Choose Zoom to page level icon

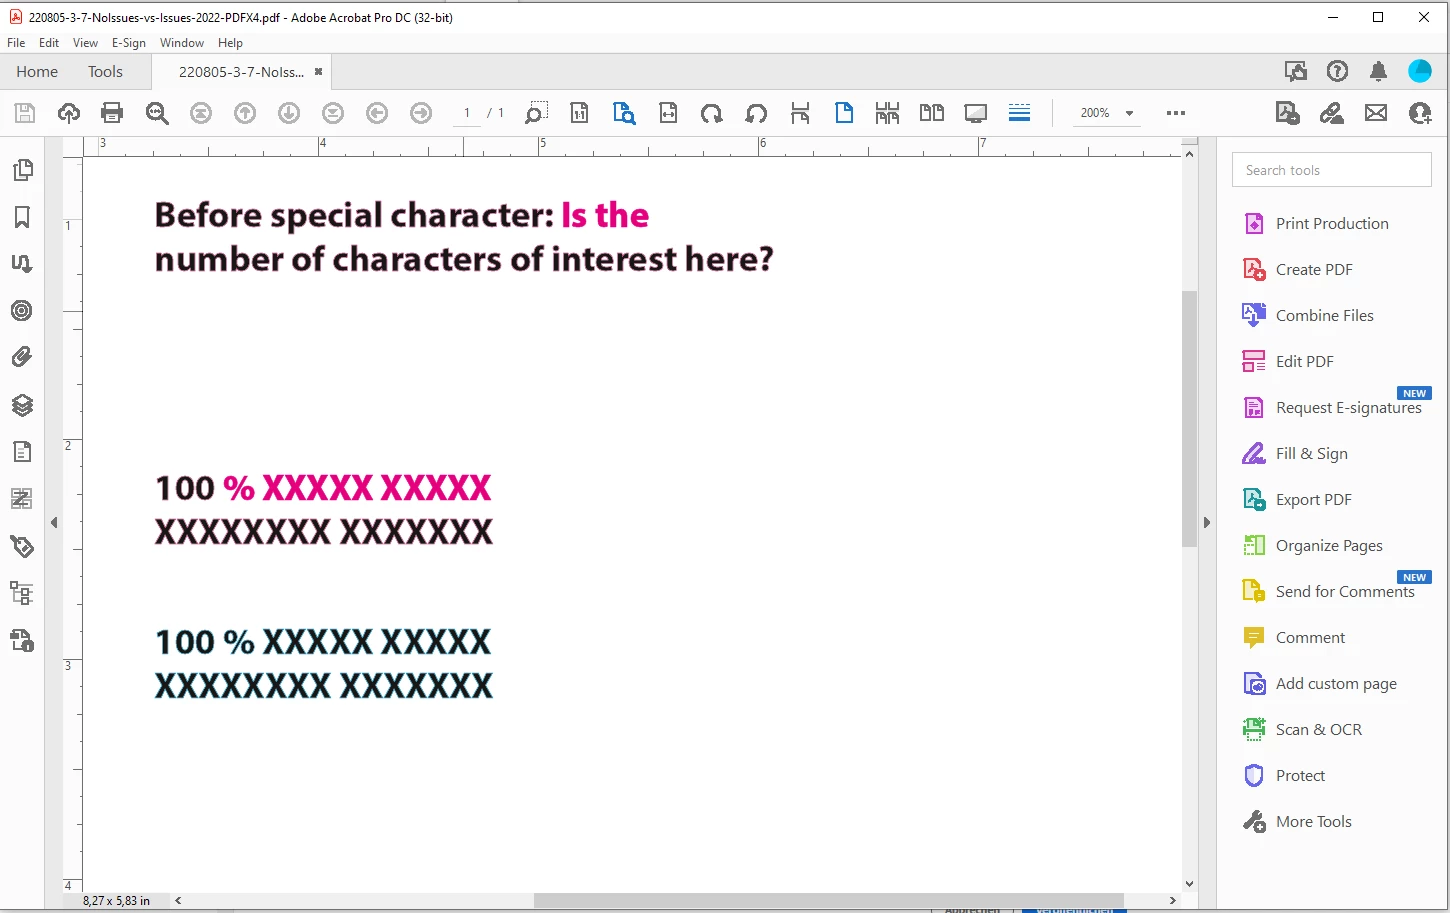pos(624,113)
